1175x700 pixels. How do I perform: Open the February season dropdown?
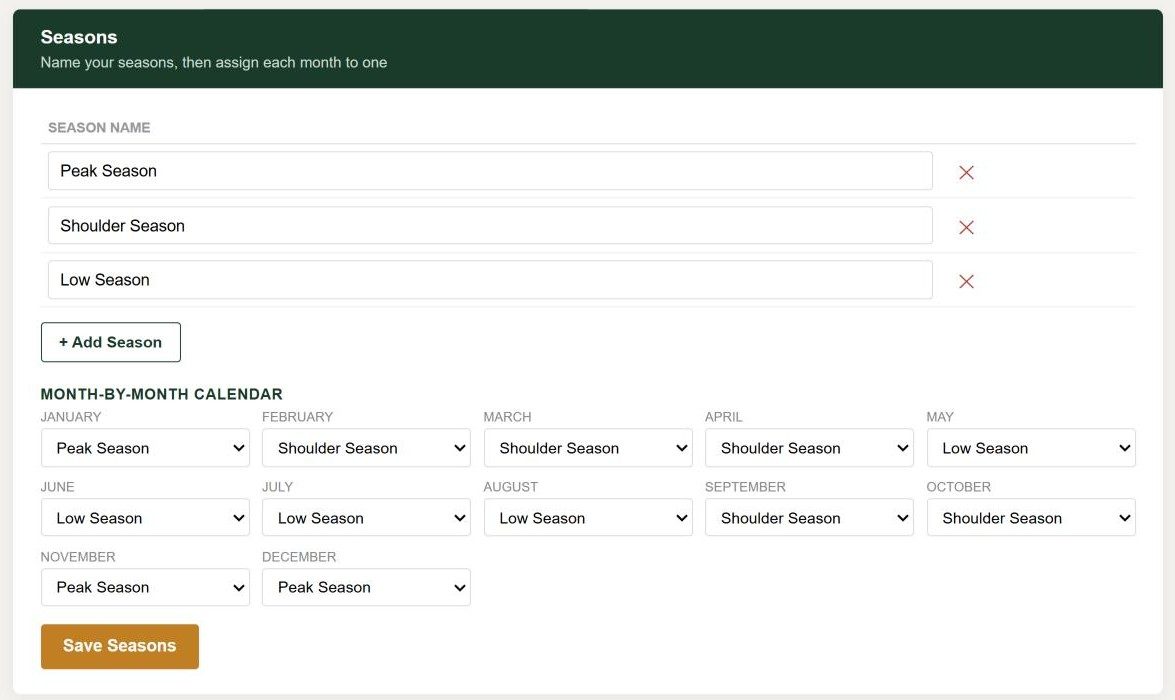tap(366, 447)
